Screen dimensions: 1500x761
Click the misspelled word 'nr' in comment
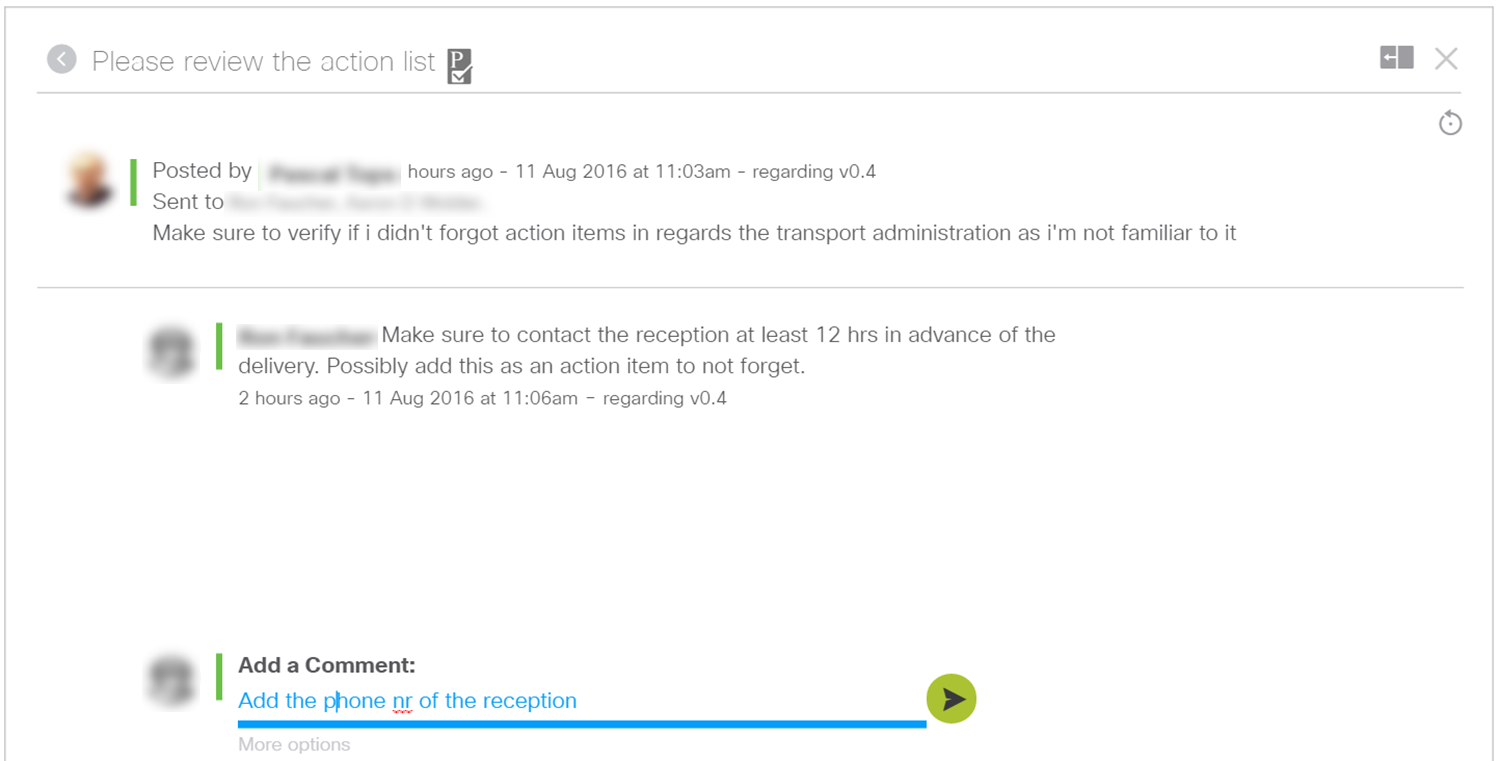(402, 702)
